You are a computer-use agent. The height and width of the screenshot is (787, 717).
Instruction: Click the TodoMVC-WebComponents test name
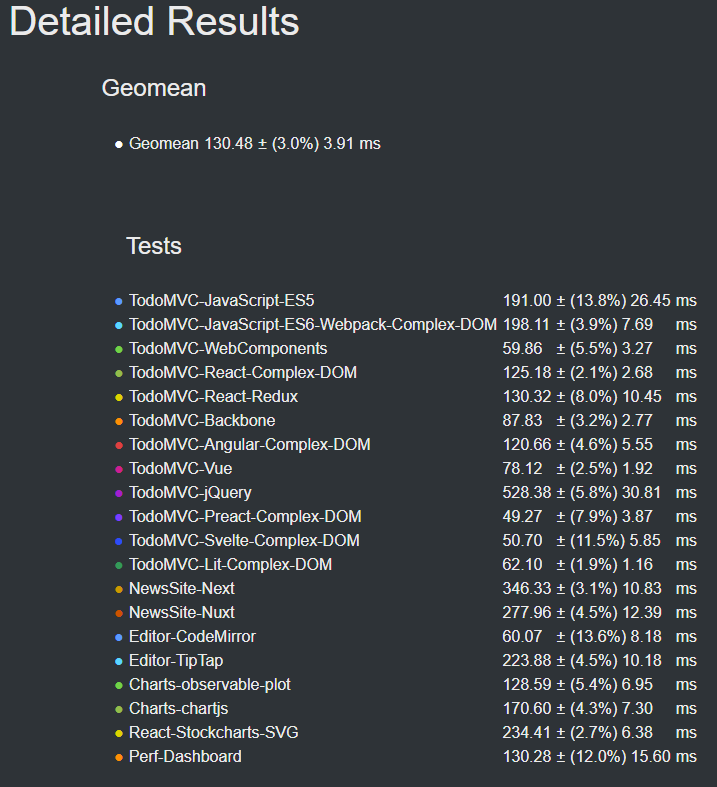coord(228,349)
